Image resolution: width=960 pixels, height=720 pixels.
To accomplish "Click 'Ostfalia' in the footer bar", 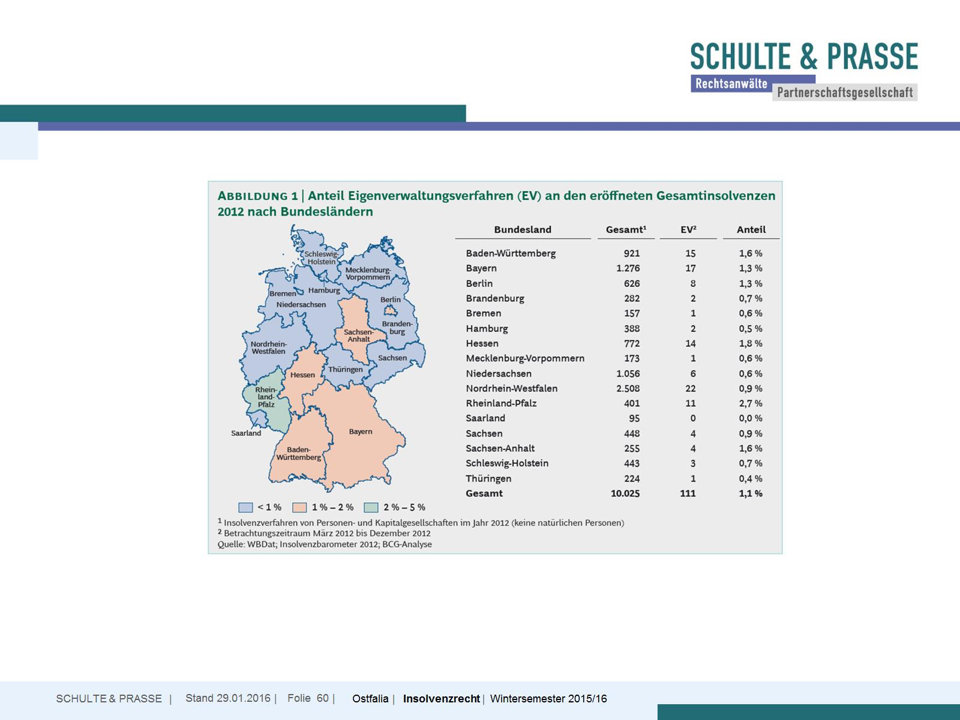I will click(x=372, y=698).
